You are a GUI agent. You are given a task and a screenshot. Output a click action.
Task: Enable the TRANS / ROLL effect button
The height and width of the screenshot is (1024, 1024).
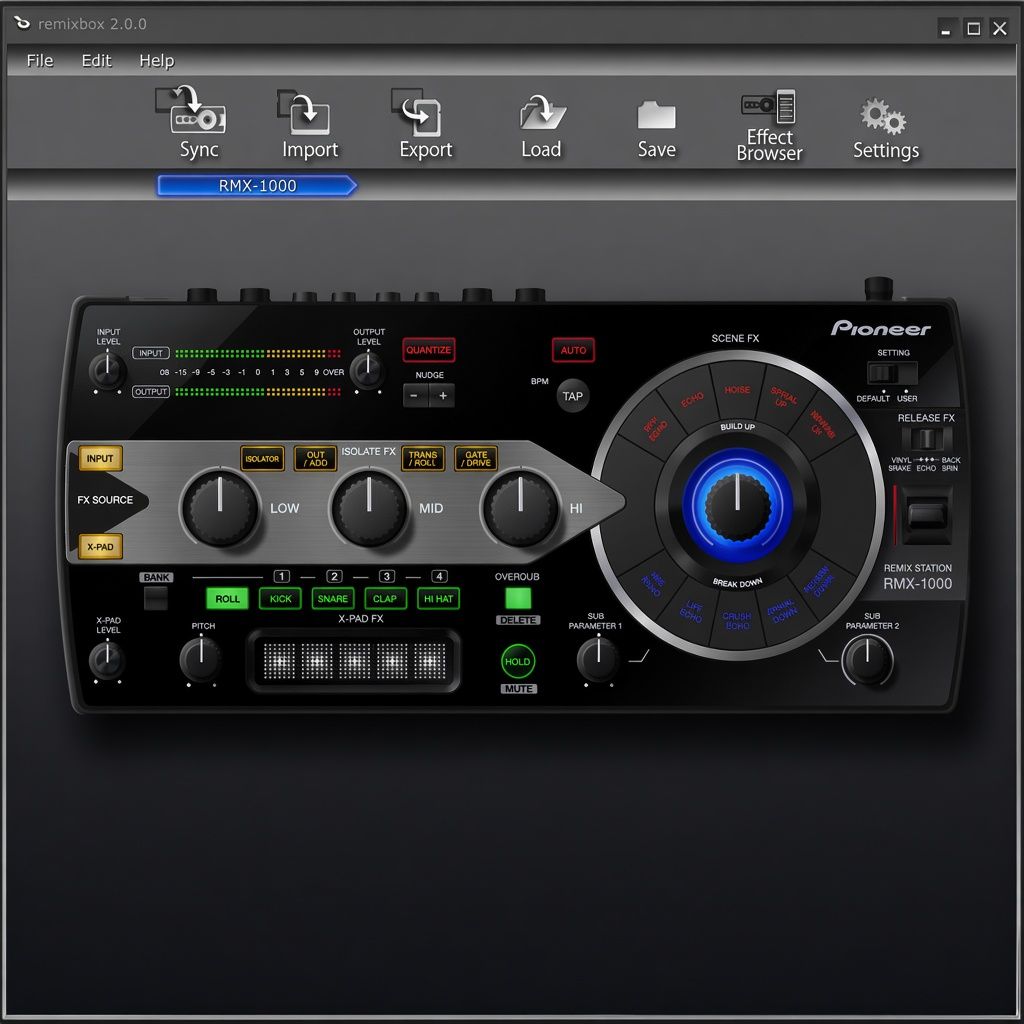(x=423, y=458)
